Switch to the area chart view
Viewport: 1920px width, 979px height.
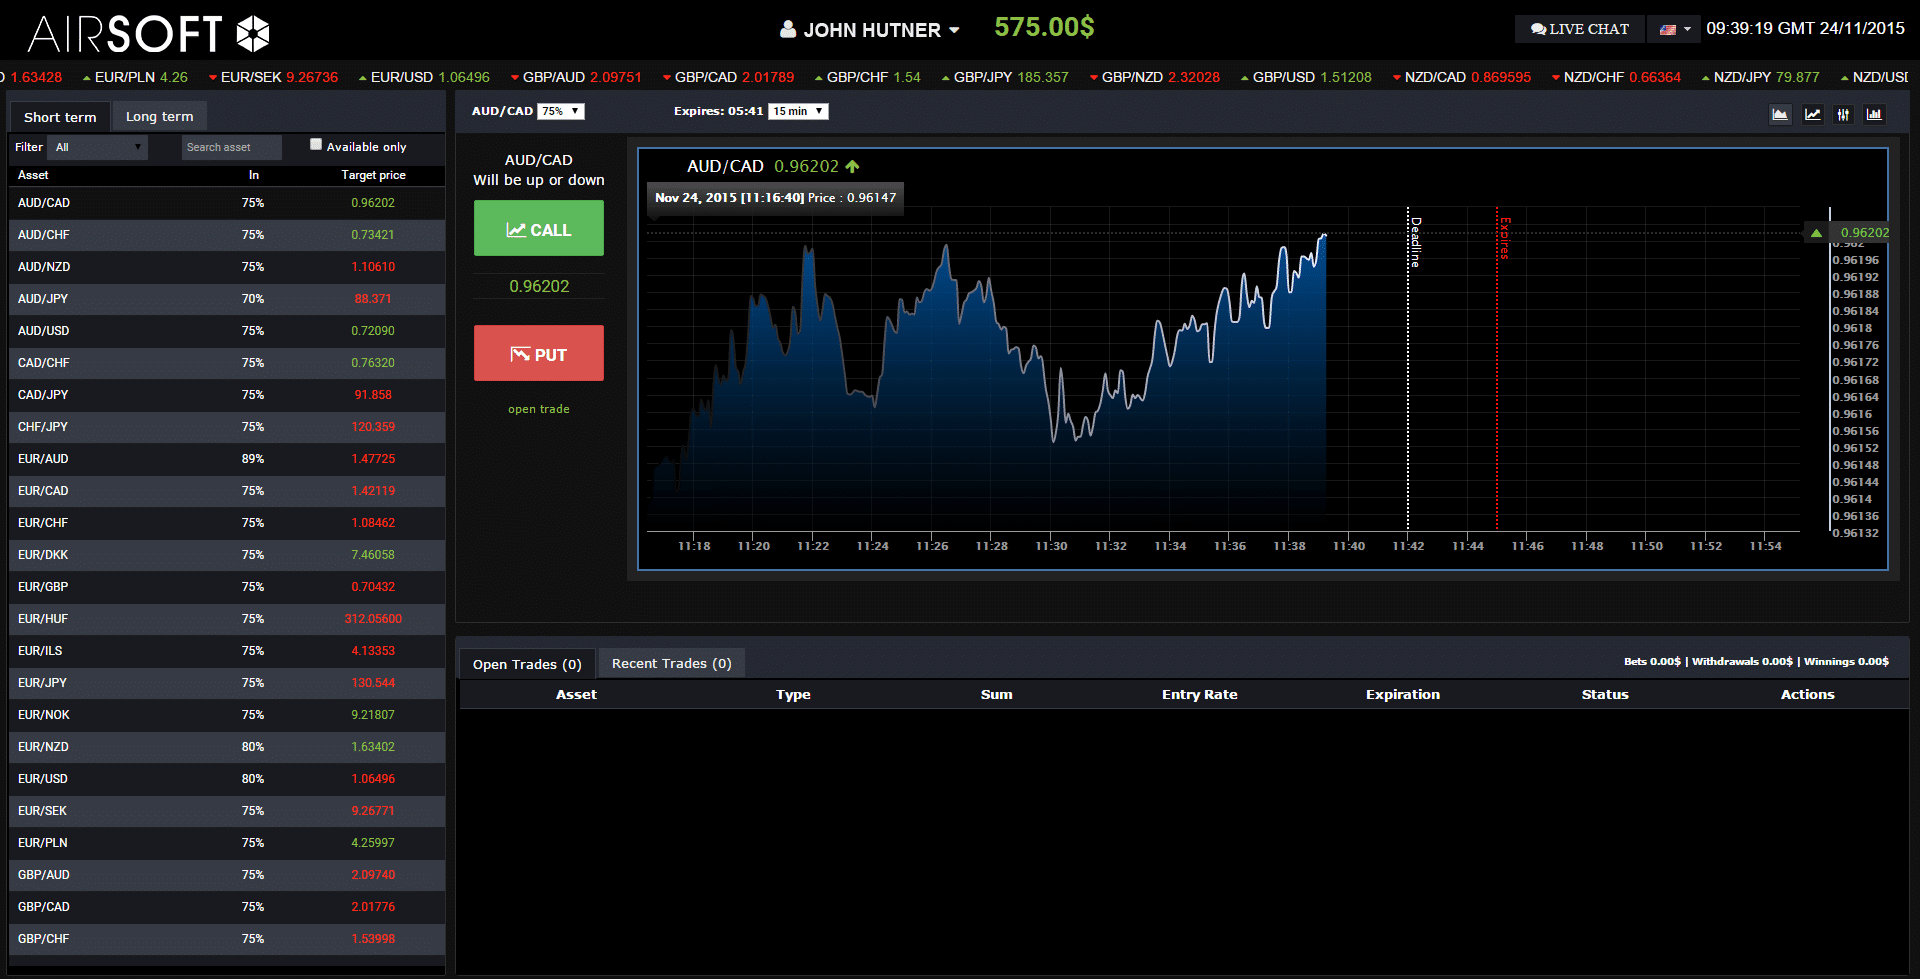coord(1780,115)
